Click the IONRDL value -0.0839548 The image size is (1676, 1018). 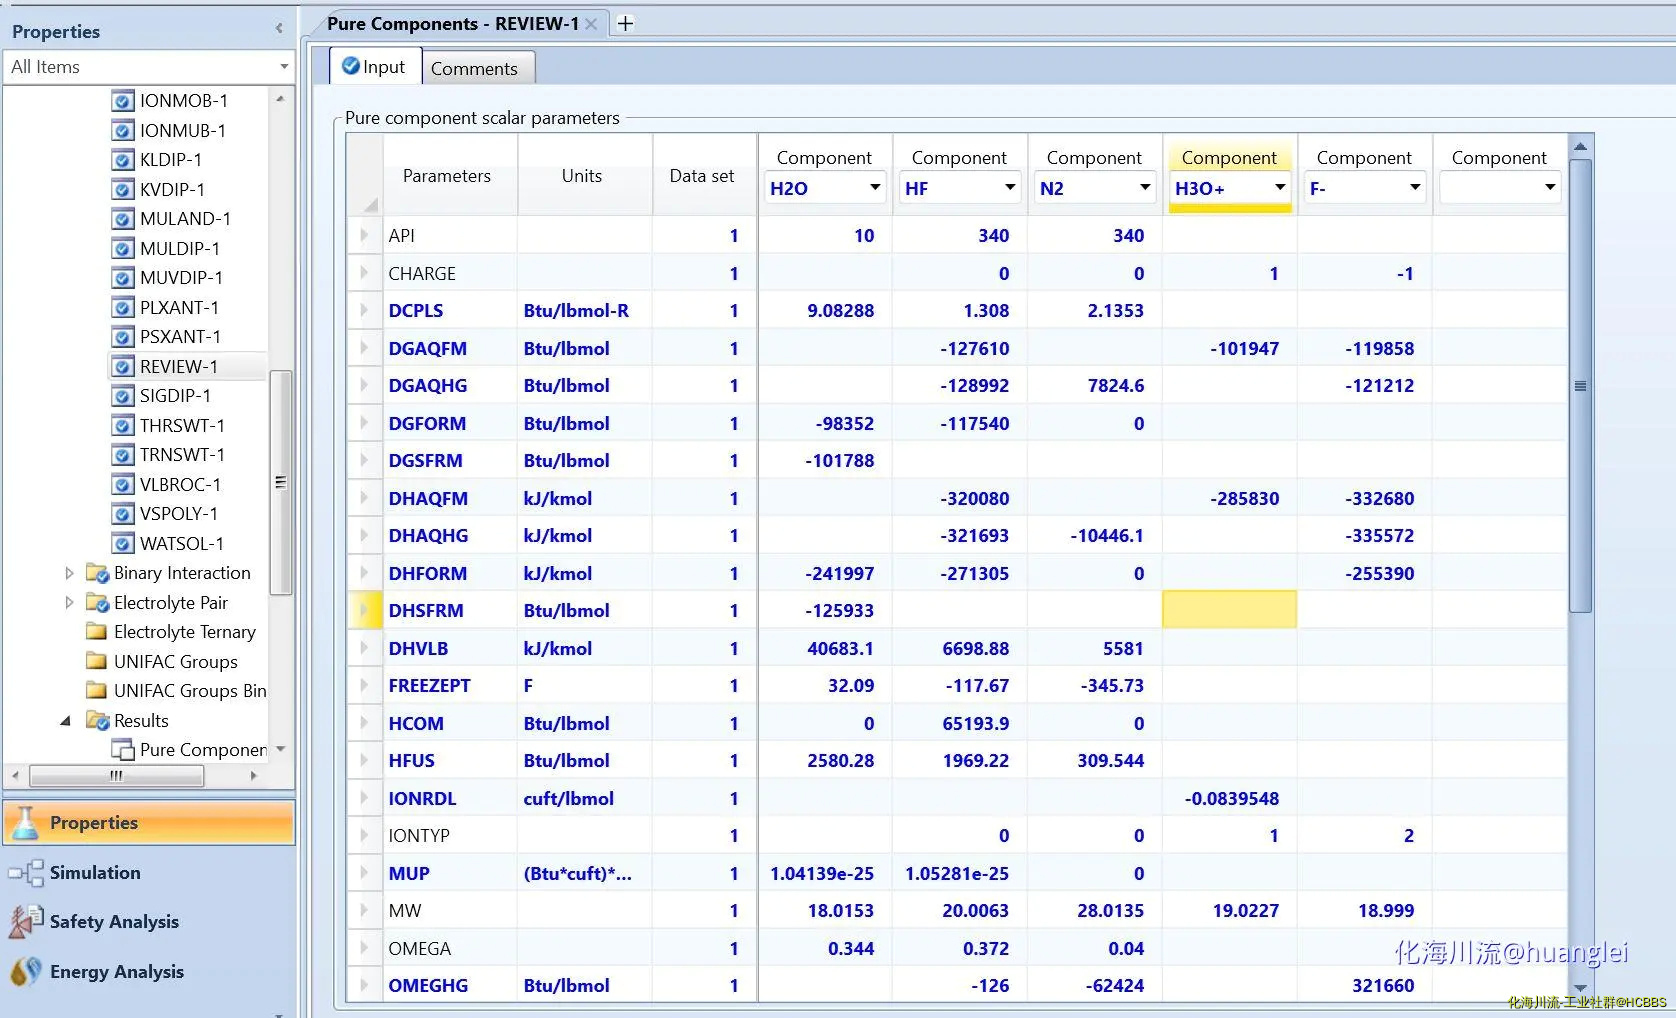point(1232,798)
